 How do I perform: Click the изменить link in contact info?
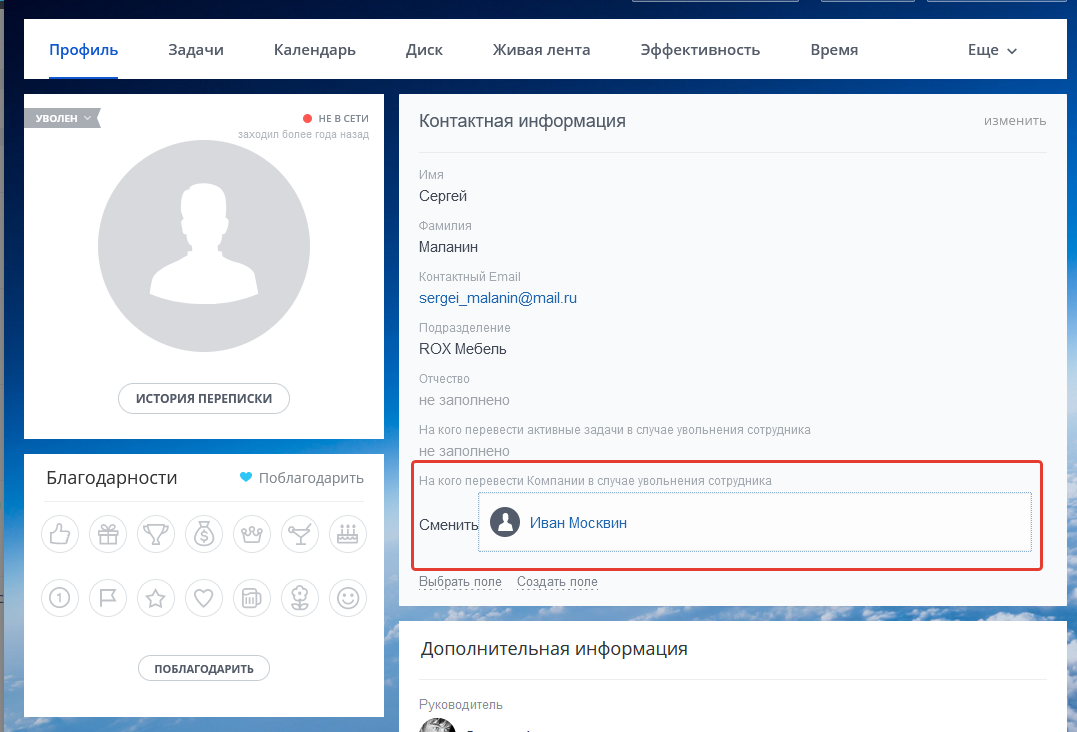[1014, 121]
